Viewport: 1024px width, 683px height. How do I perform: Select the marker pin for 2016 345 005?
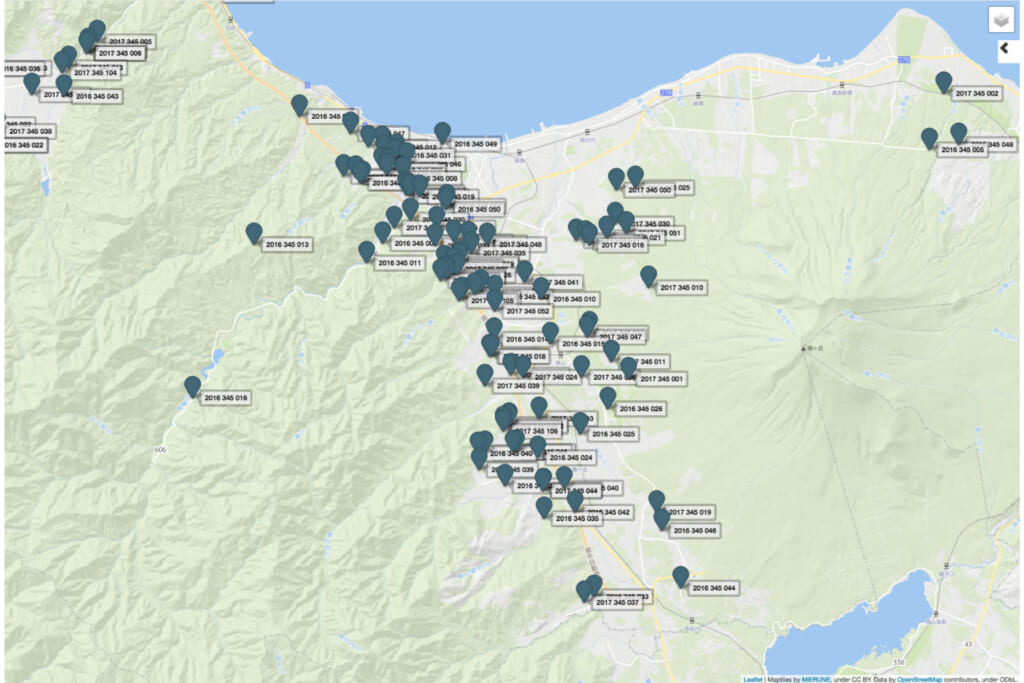[930, 137]
